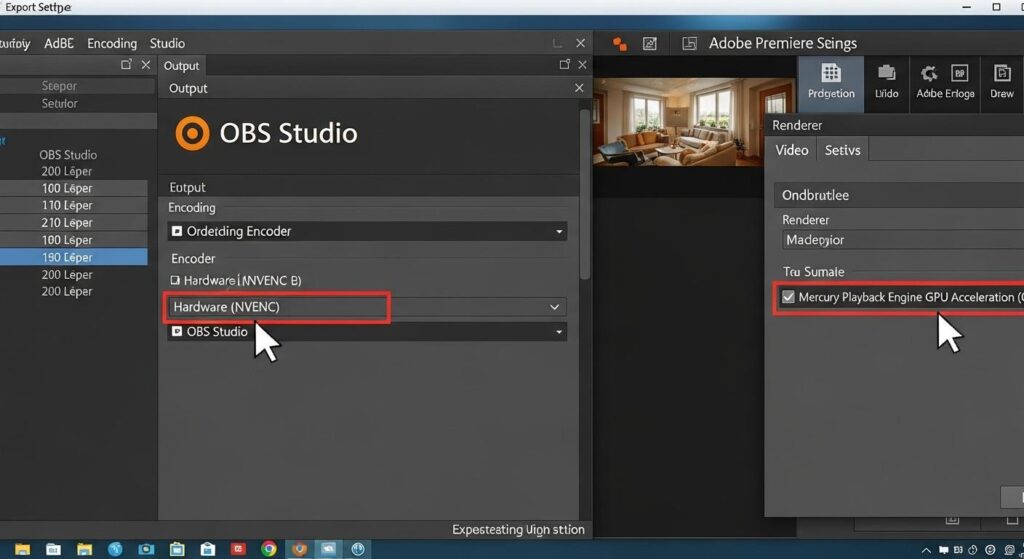Click the Tru Sumale label
This screenshot has height=559, width=1024.
(x=814, y=272)
